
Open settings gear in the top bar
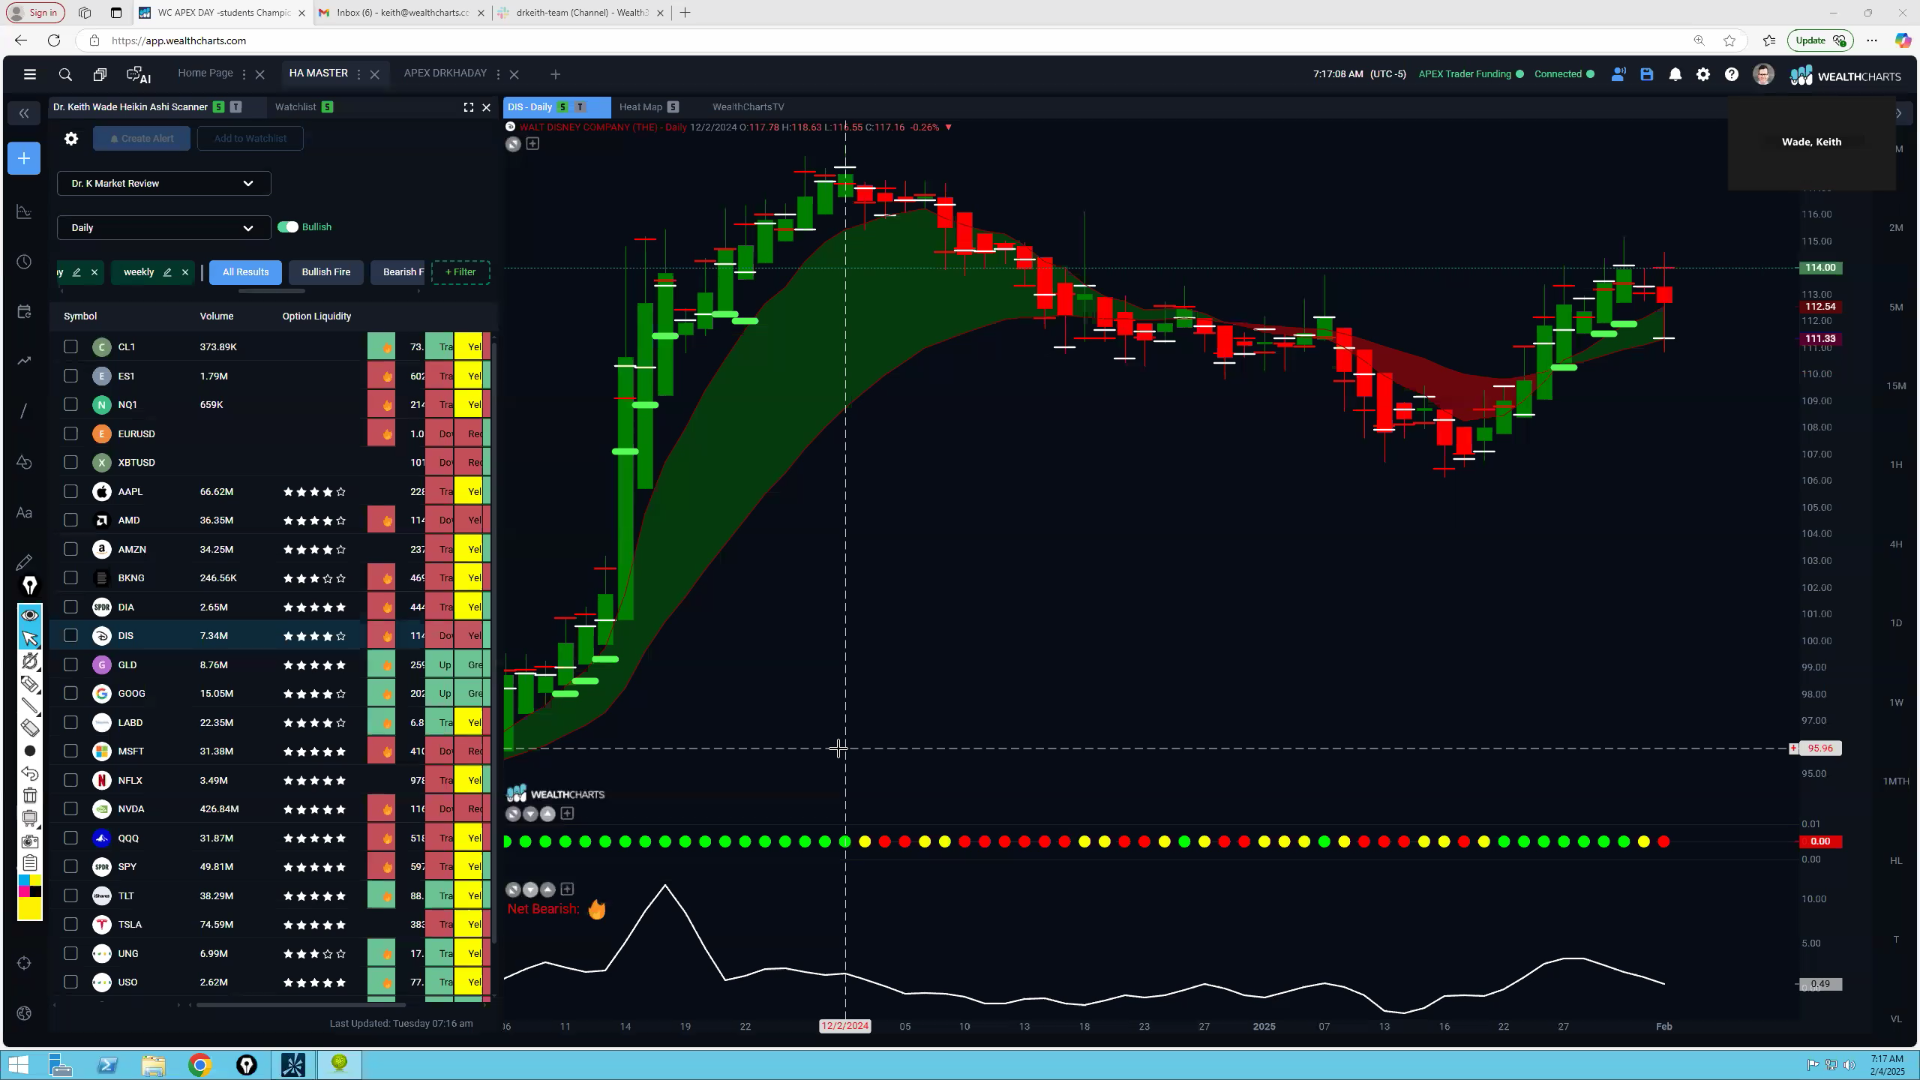[1703, 74]
